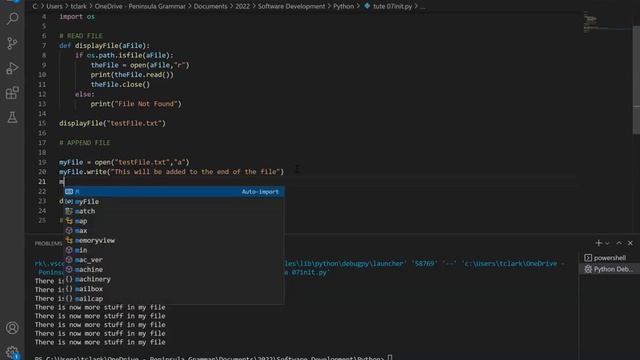Choose max from autocomplete list
Image resolution: width=640 pixels, height=360 pixels.
tap(174, 231)
